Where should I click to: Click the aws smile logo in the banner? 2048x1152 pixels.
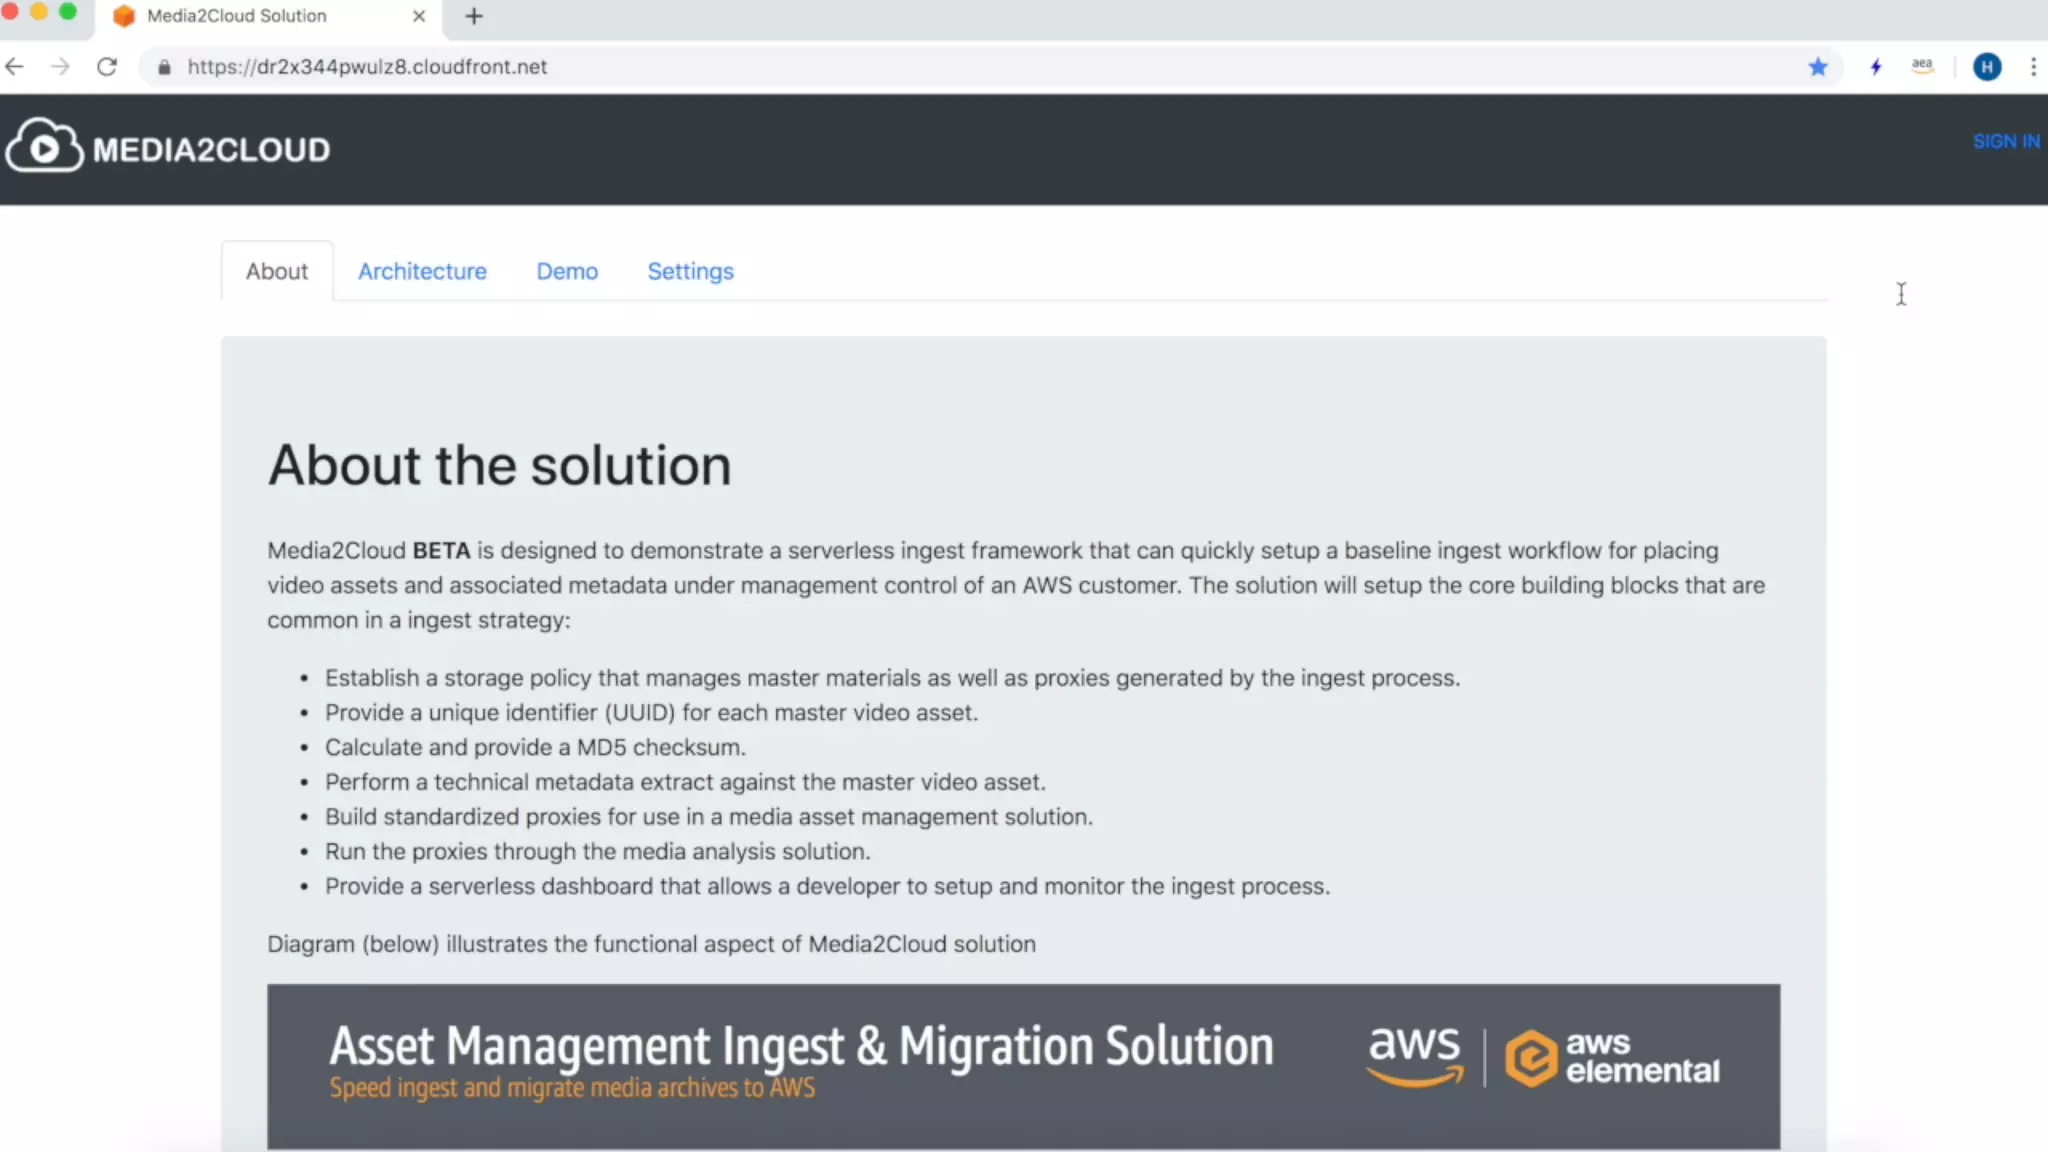[x=1415, y=1056]
